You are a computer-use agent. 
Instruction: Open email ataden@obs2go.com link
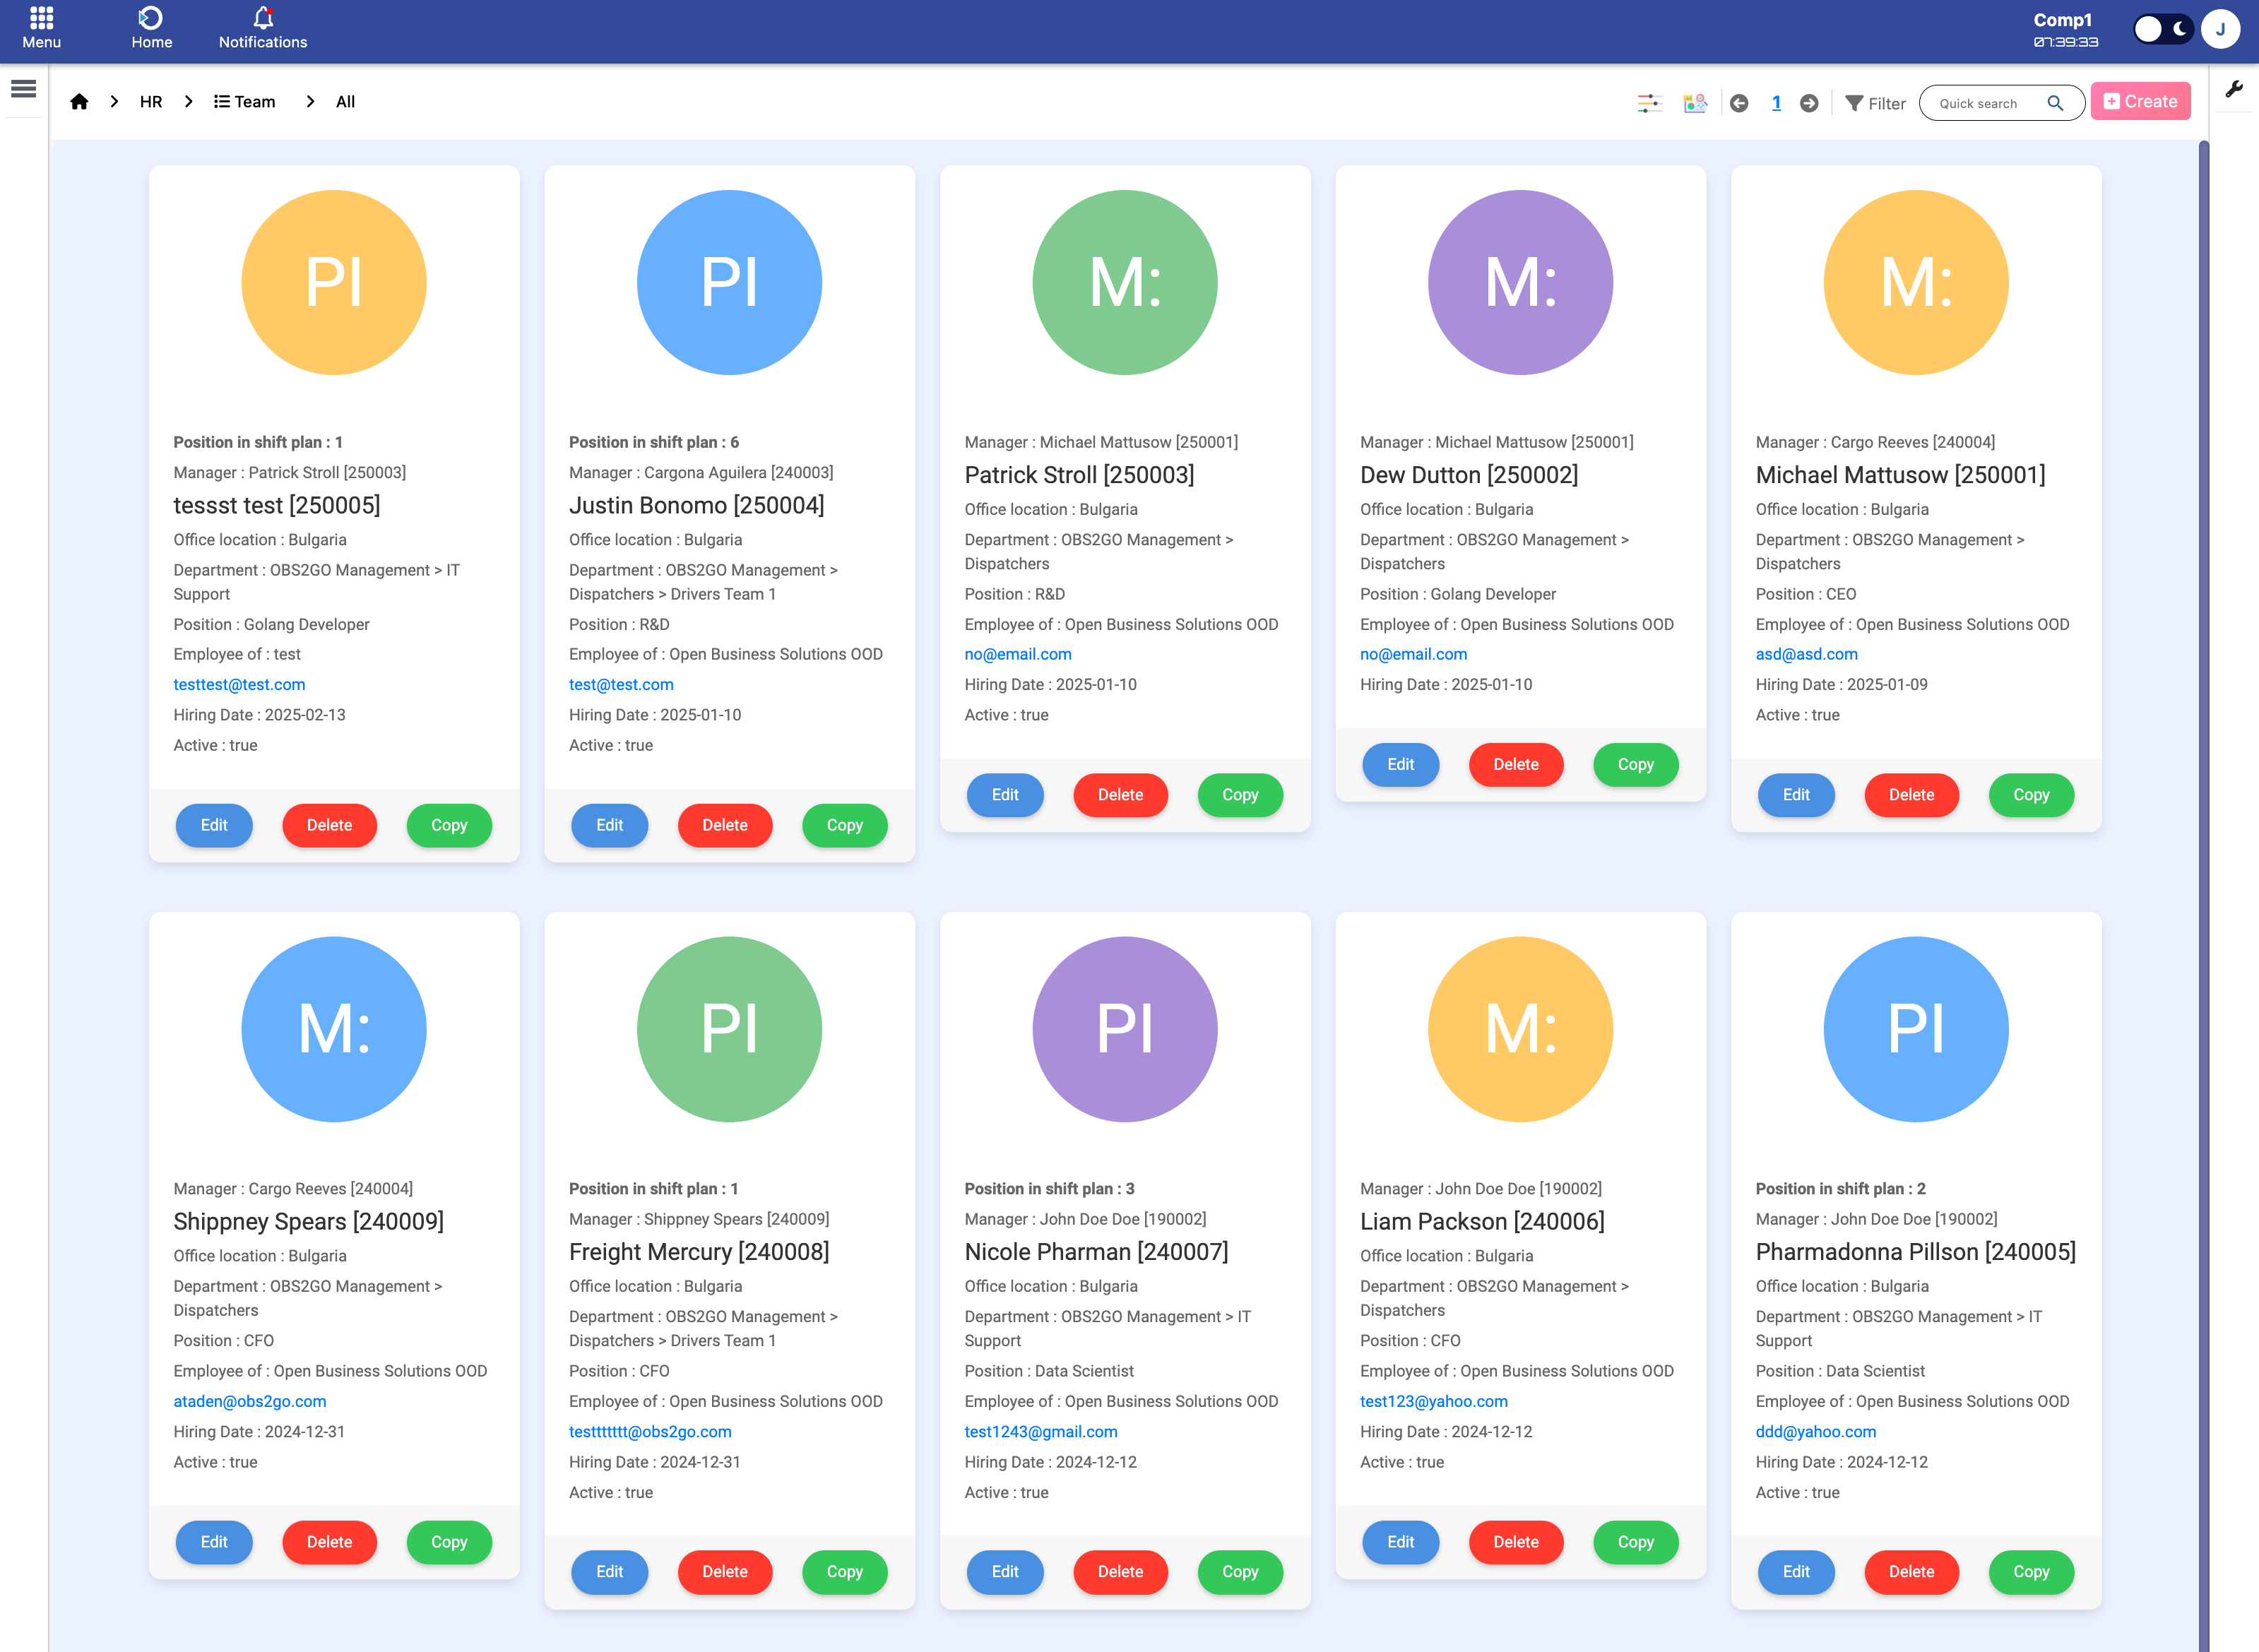[x=250, y=1401]
